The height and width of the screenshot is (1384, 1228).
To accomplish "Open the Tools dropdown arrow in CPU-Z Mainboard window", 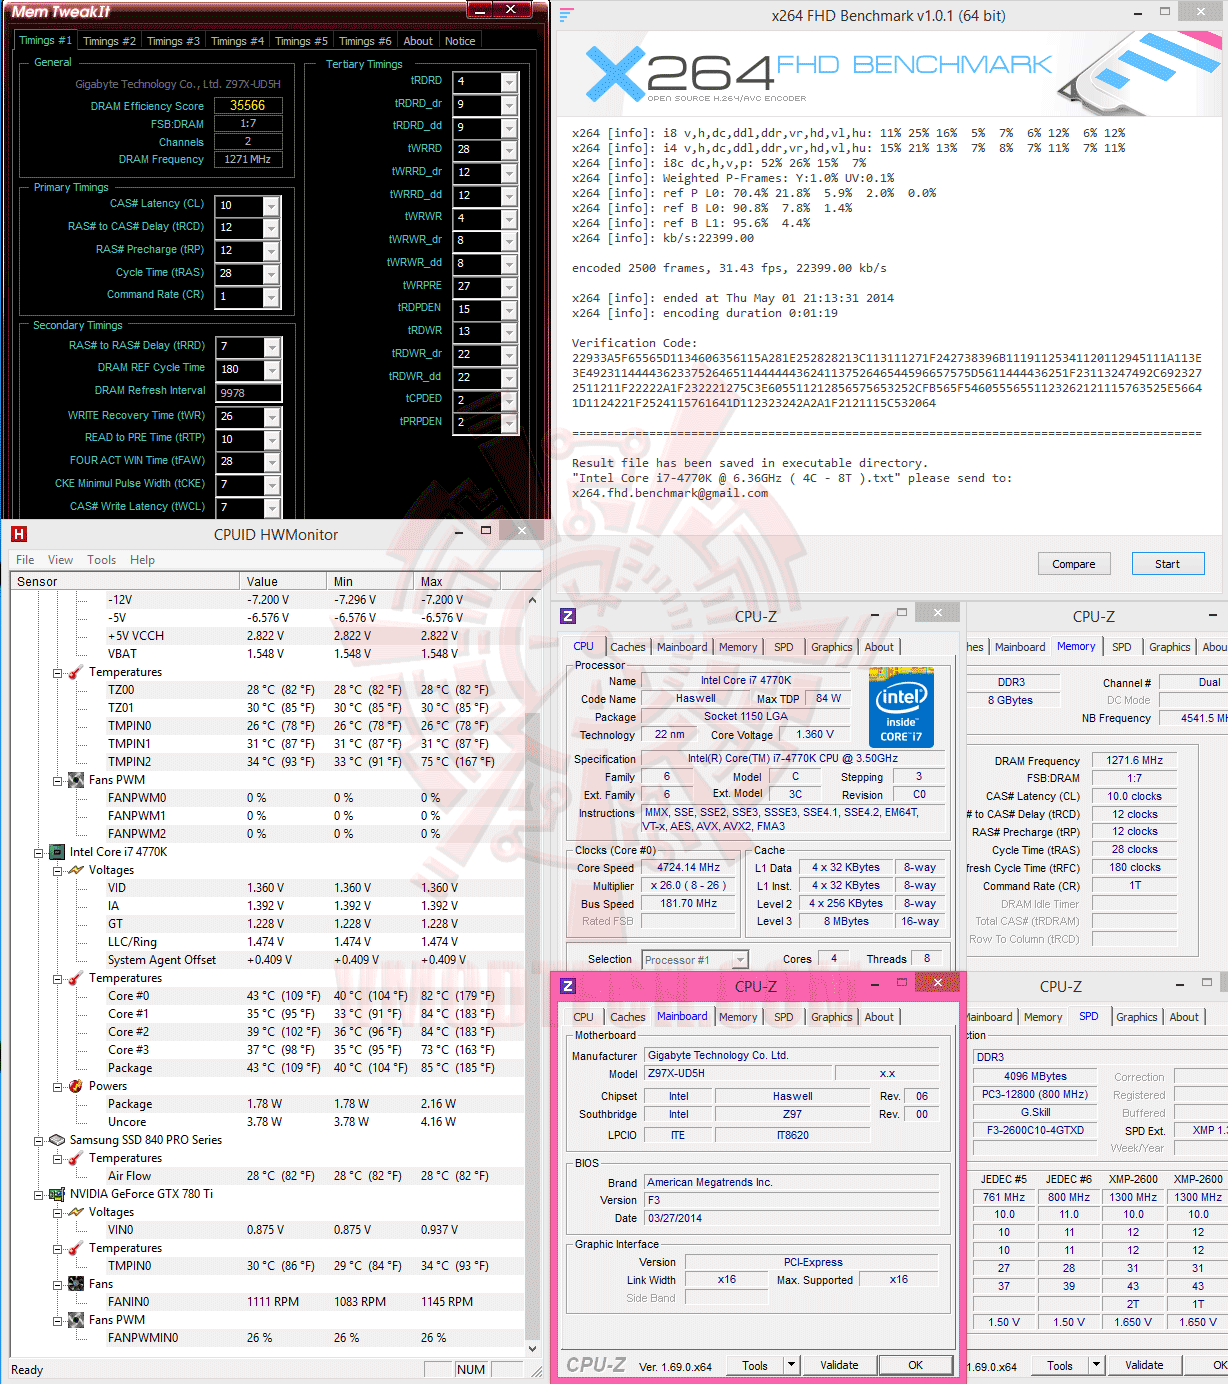I will (x=791, y=1365).
